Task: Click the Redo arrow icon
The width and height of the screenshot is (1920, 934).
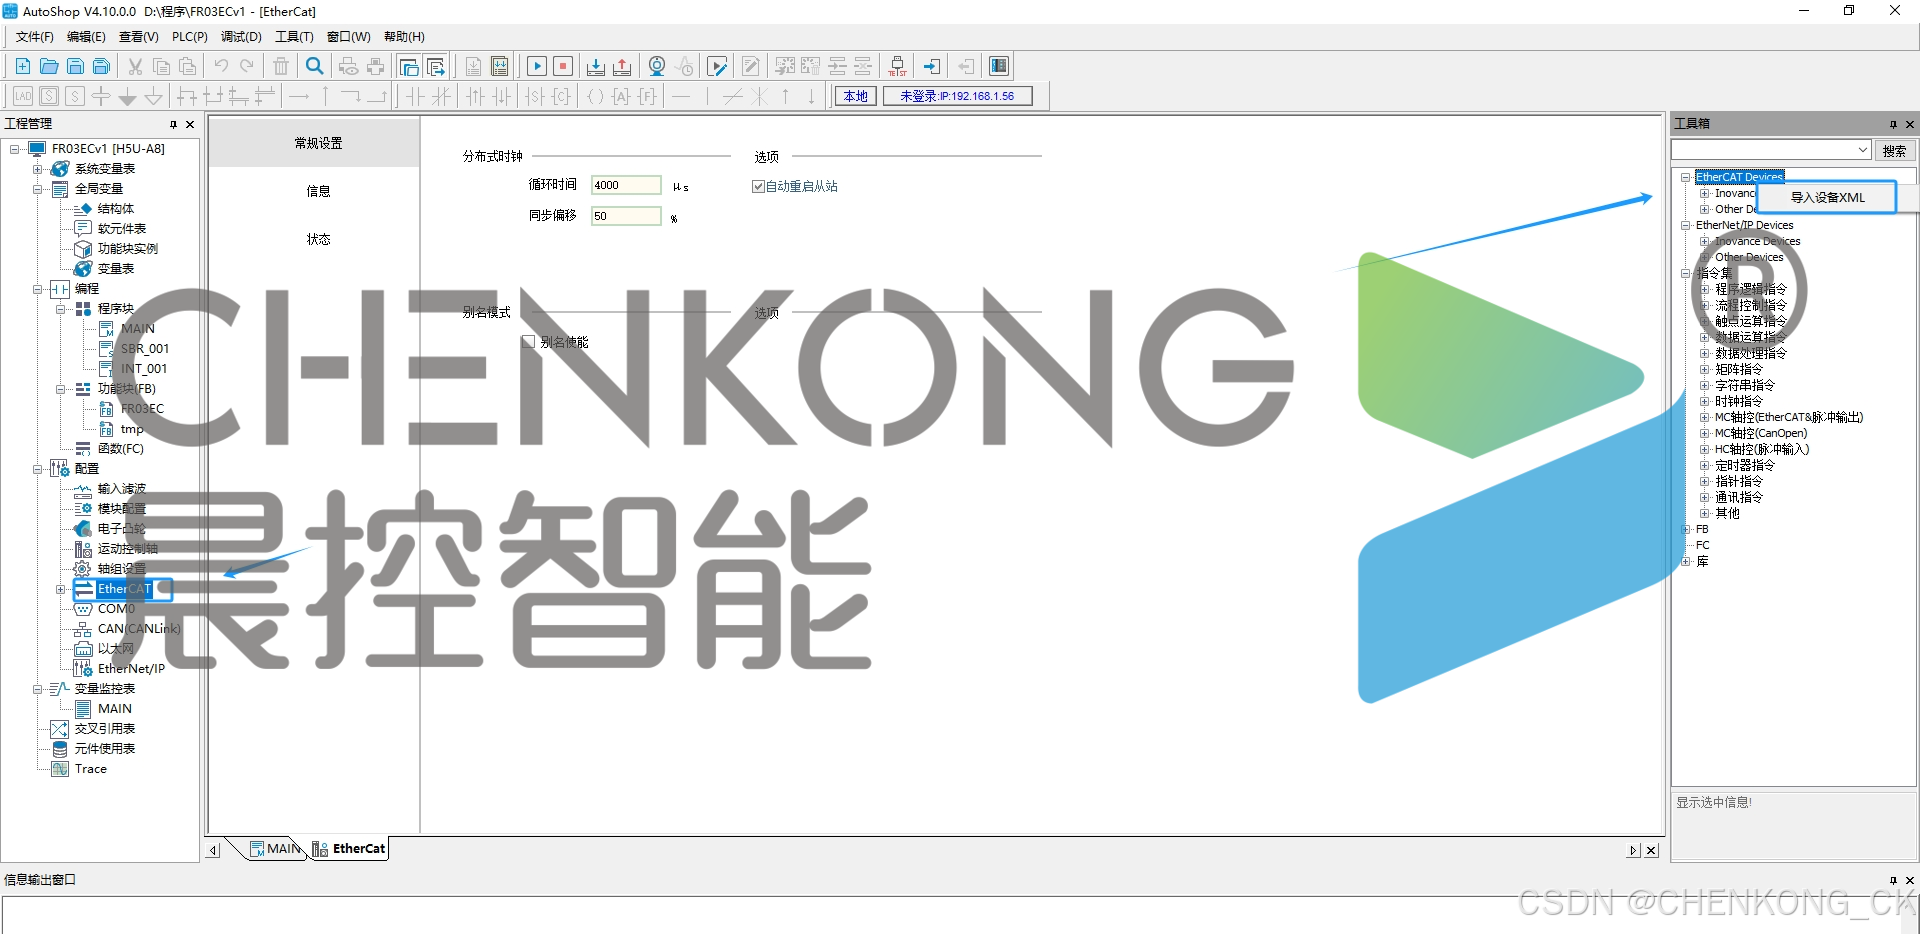Action: tap(247, 66)
